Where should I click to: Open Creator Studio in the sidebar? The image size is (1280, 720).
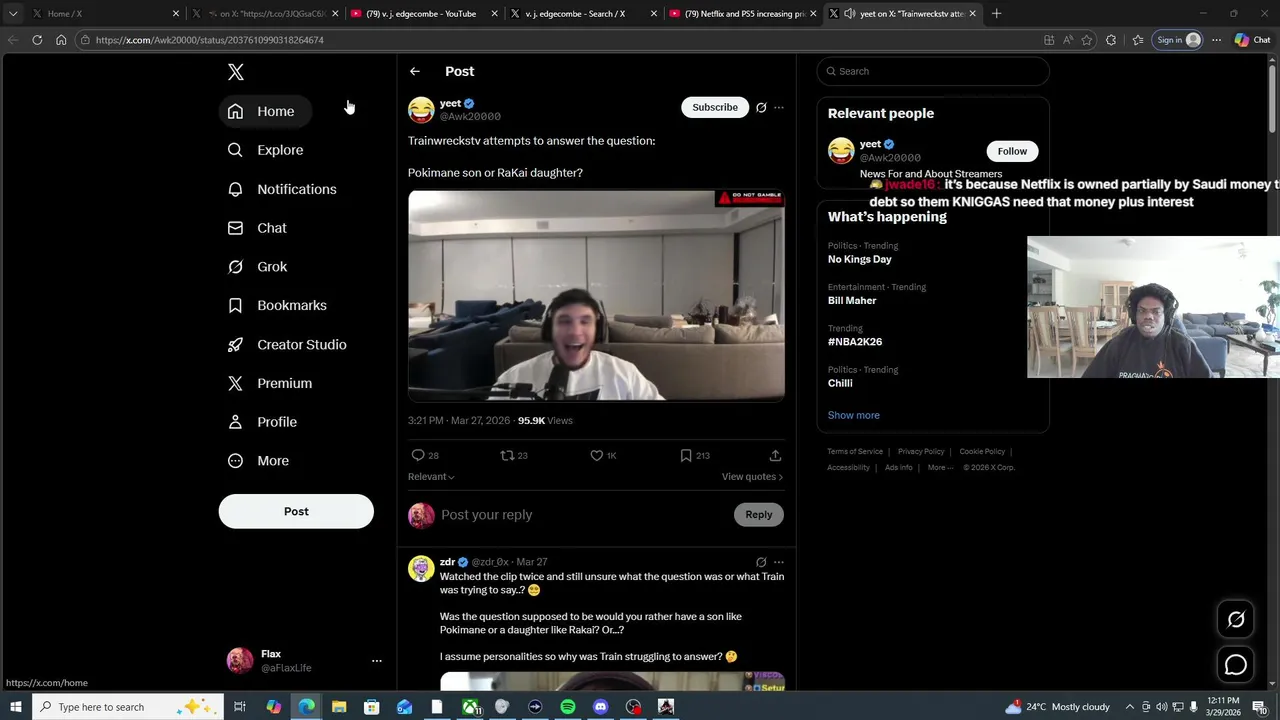click(x=288, y=344)
